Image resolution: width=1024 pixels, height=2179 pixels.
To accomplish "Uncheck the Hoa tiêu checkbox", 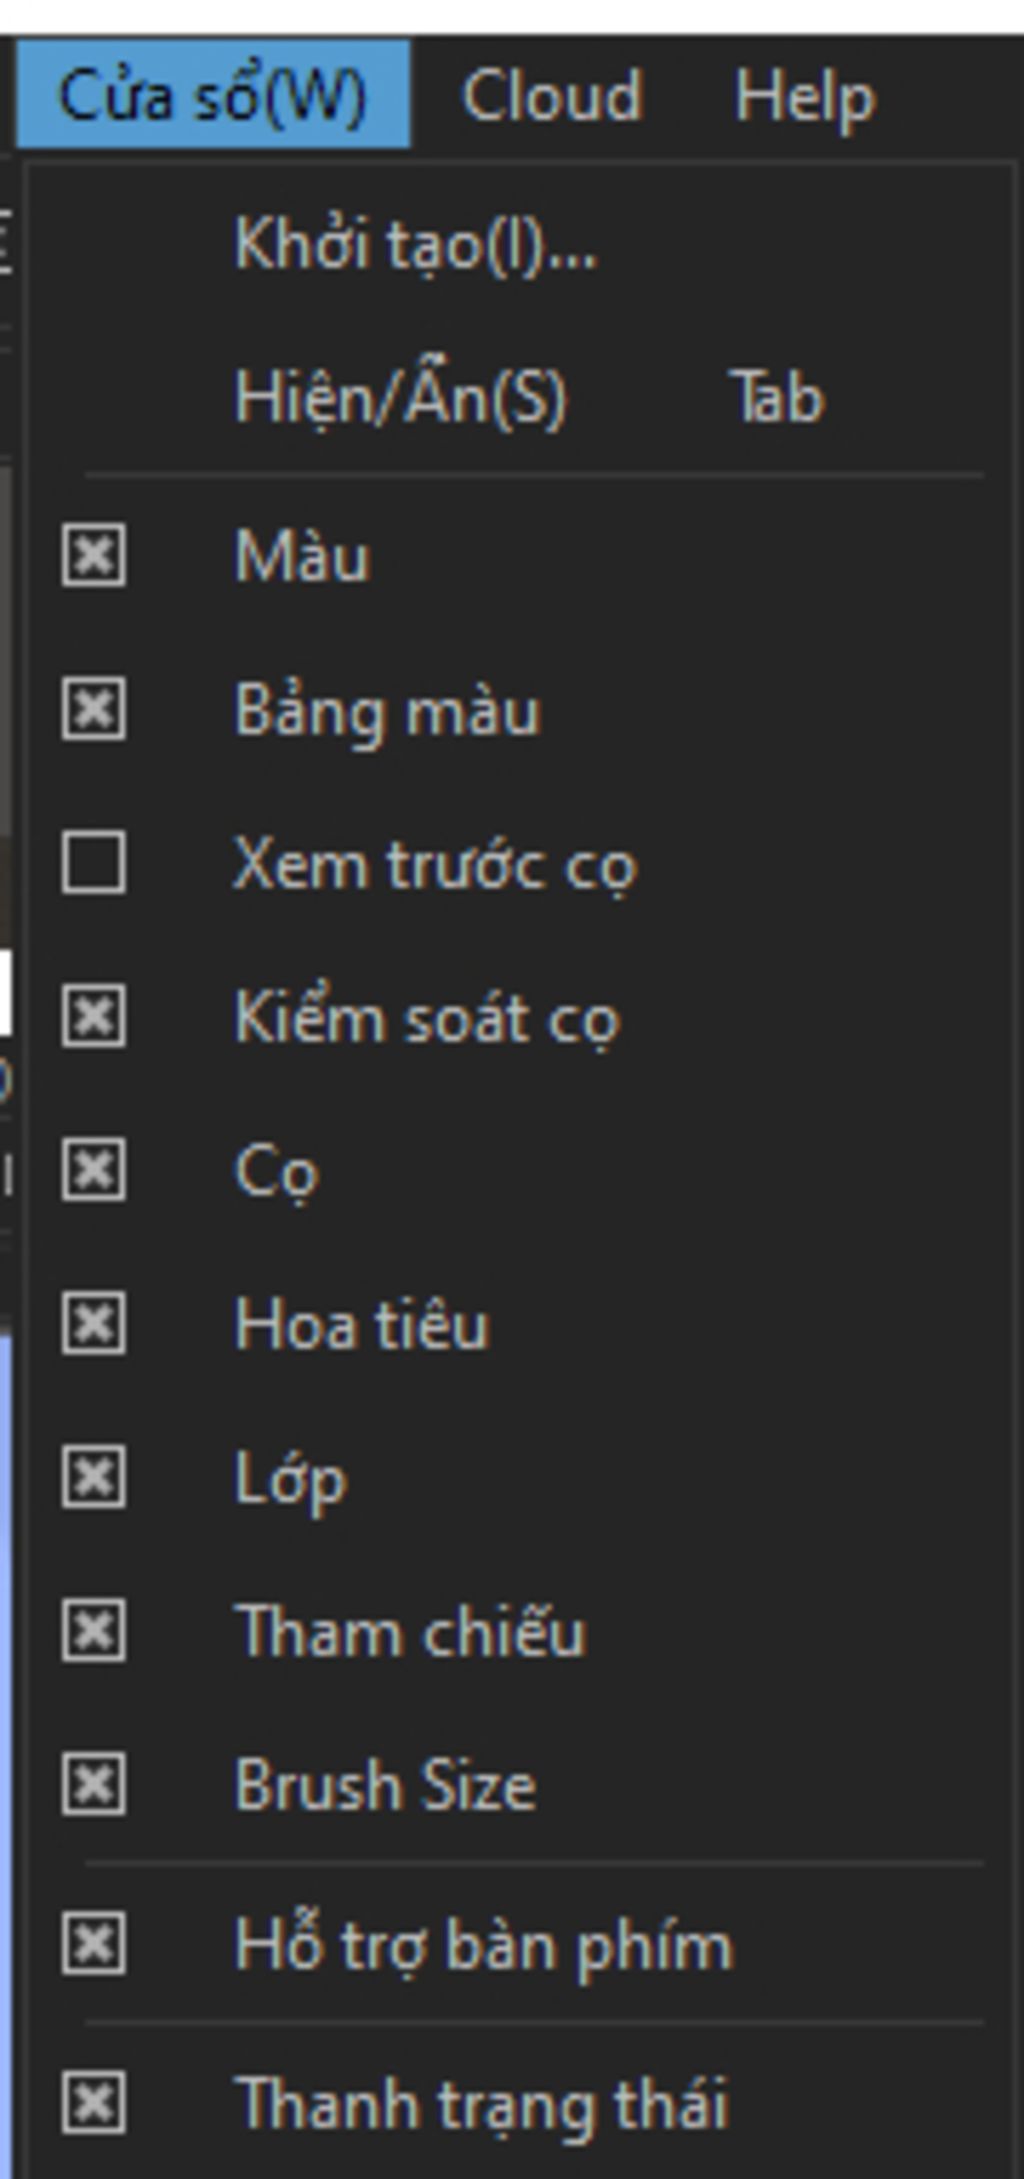I will (93, 1323).
